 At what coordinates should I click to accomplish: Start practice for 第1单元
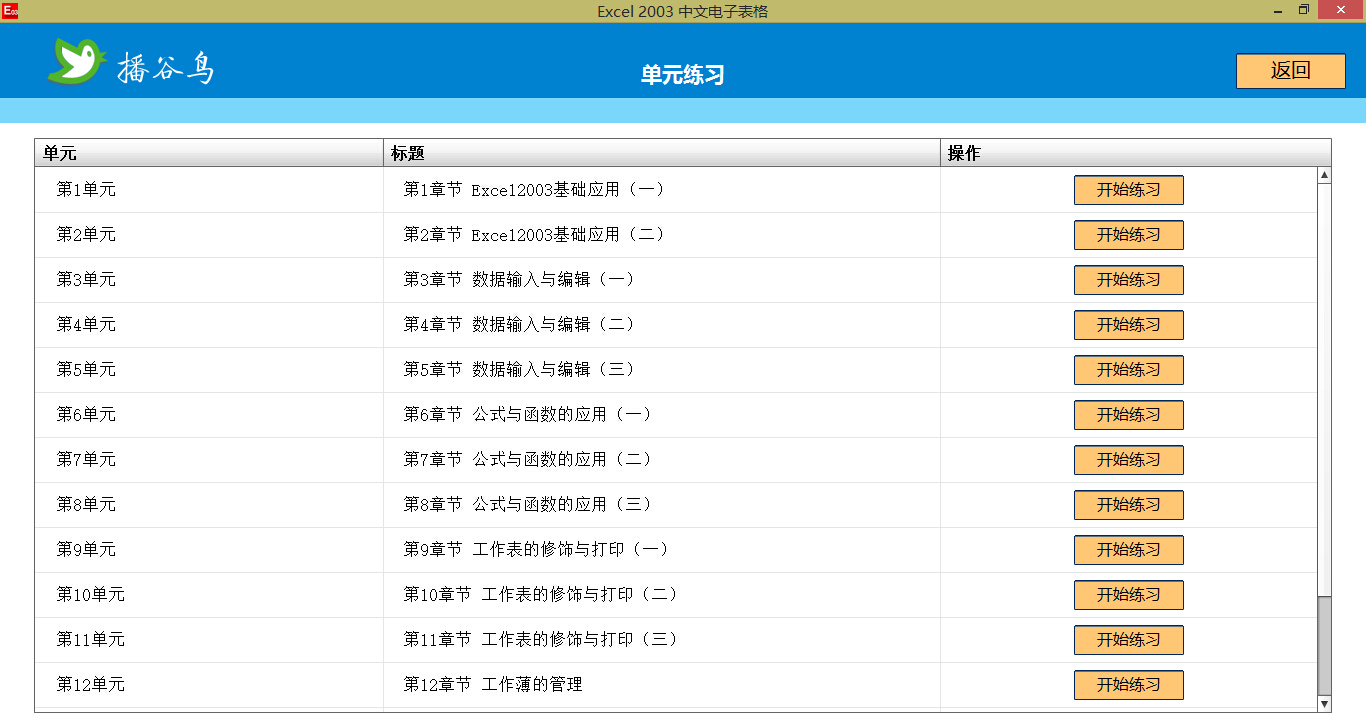pos(1128,190)
